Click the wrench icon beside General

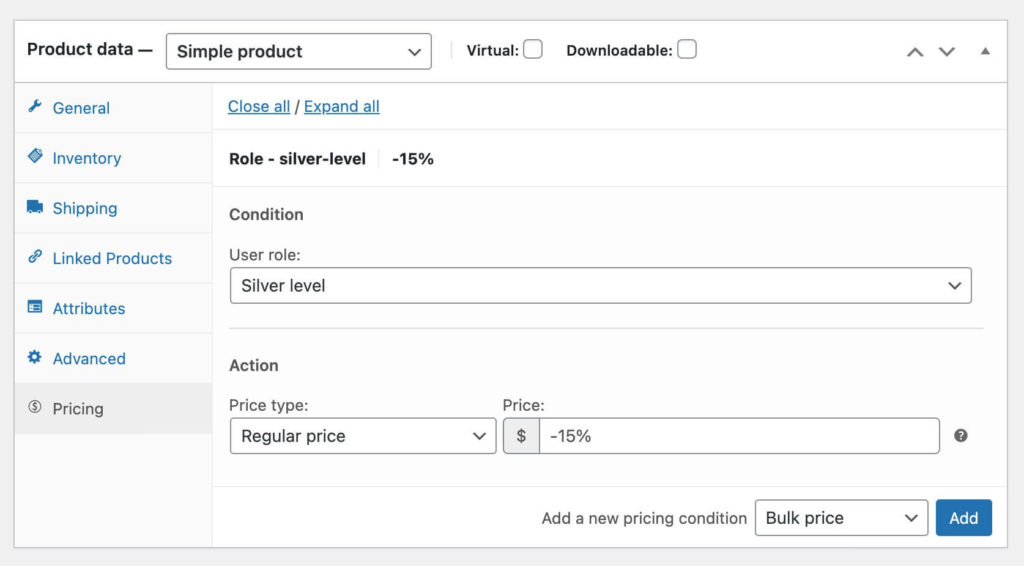pyautogui.click(x=35, y=106)
